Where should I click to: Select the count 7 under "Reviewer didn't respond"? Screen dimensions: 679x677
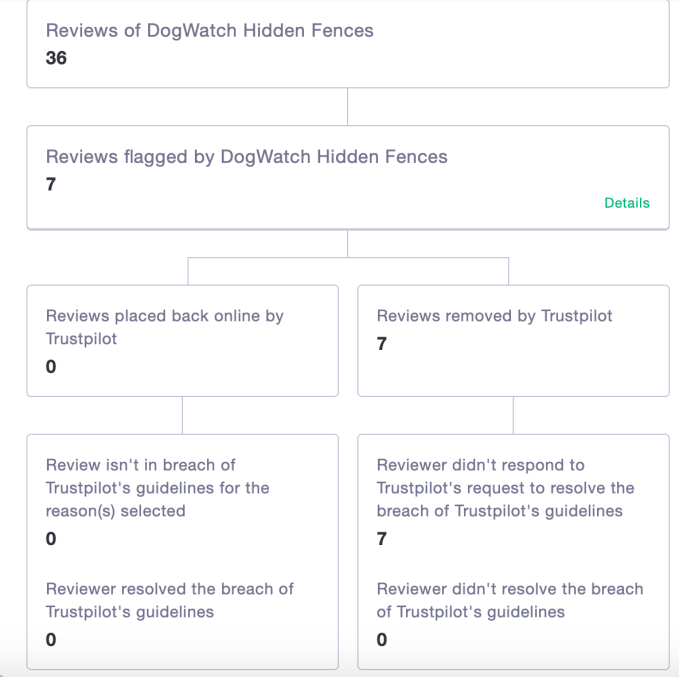(382, 539)
